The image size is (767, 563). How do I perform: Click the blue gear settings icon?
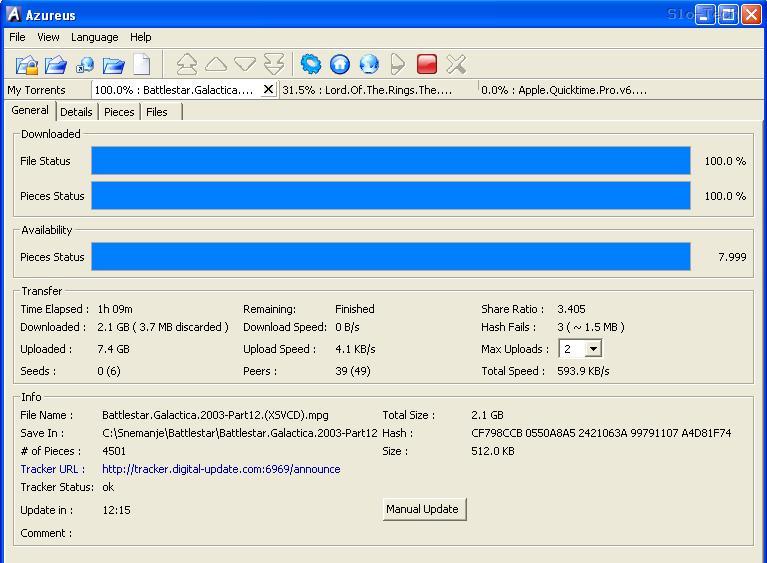[x=311, y=64]
